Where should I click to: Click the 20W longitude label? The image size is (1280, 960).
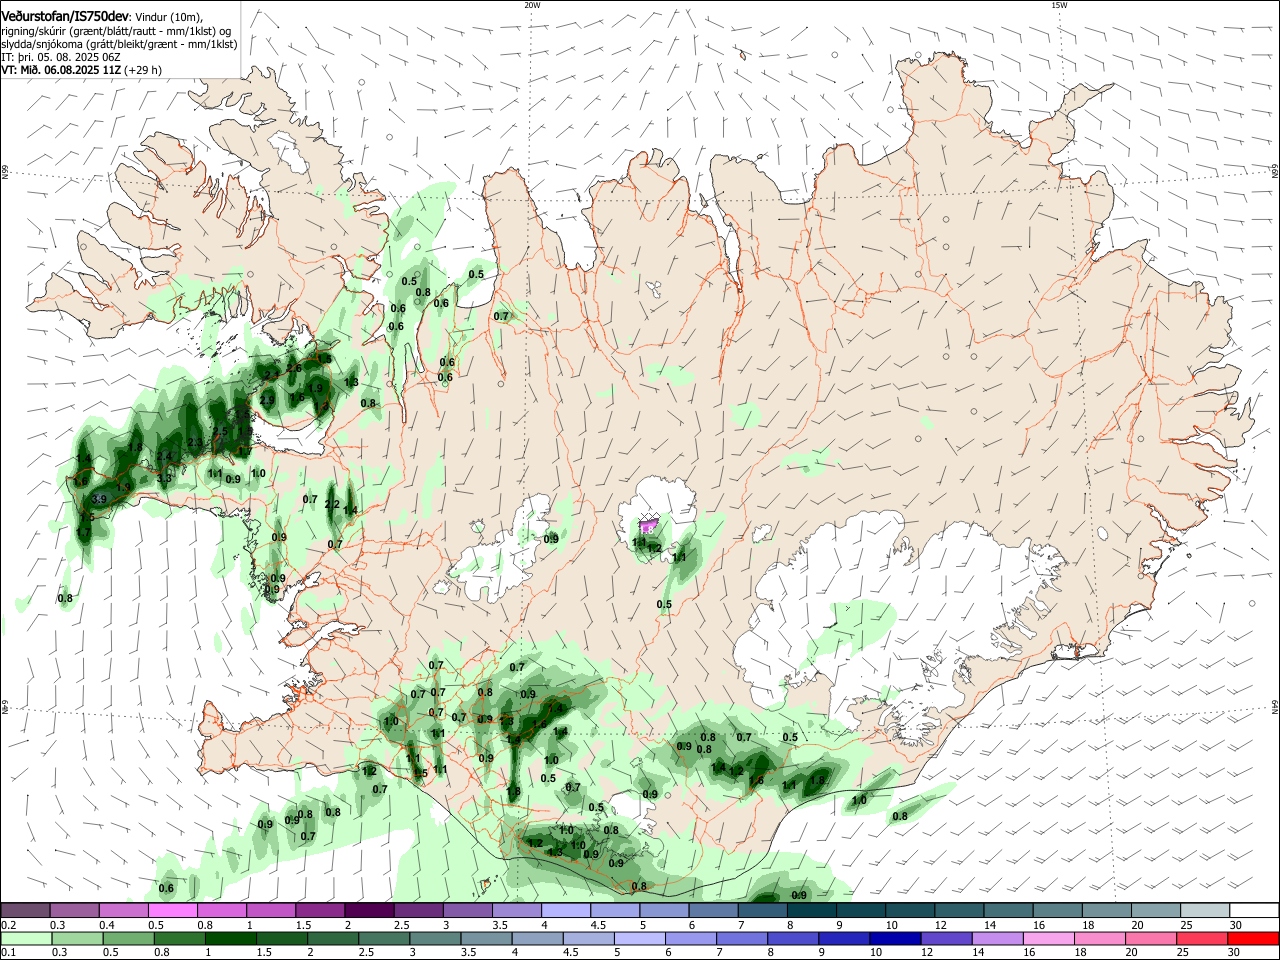pyautogui.click(x=533, y=5)
